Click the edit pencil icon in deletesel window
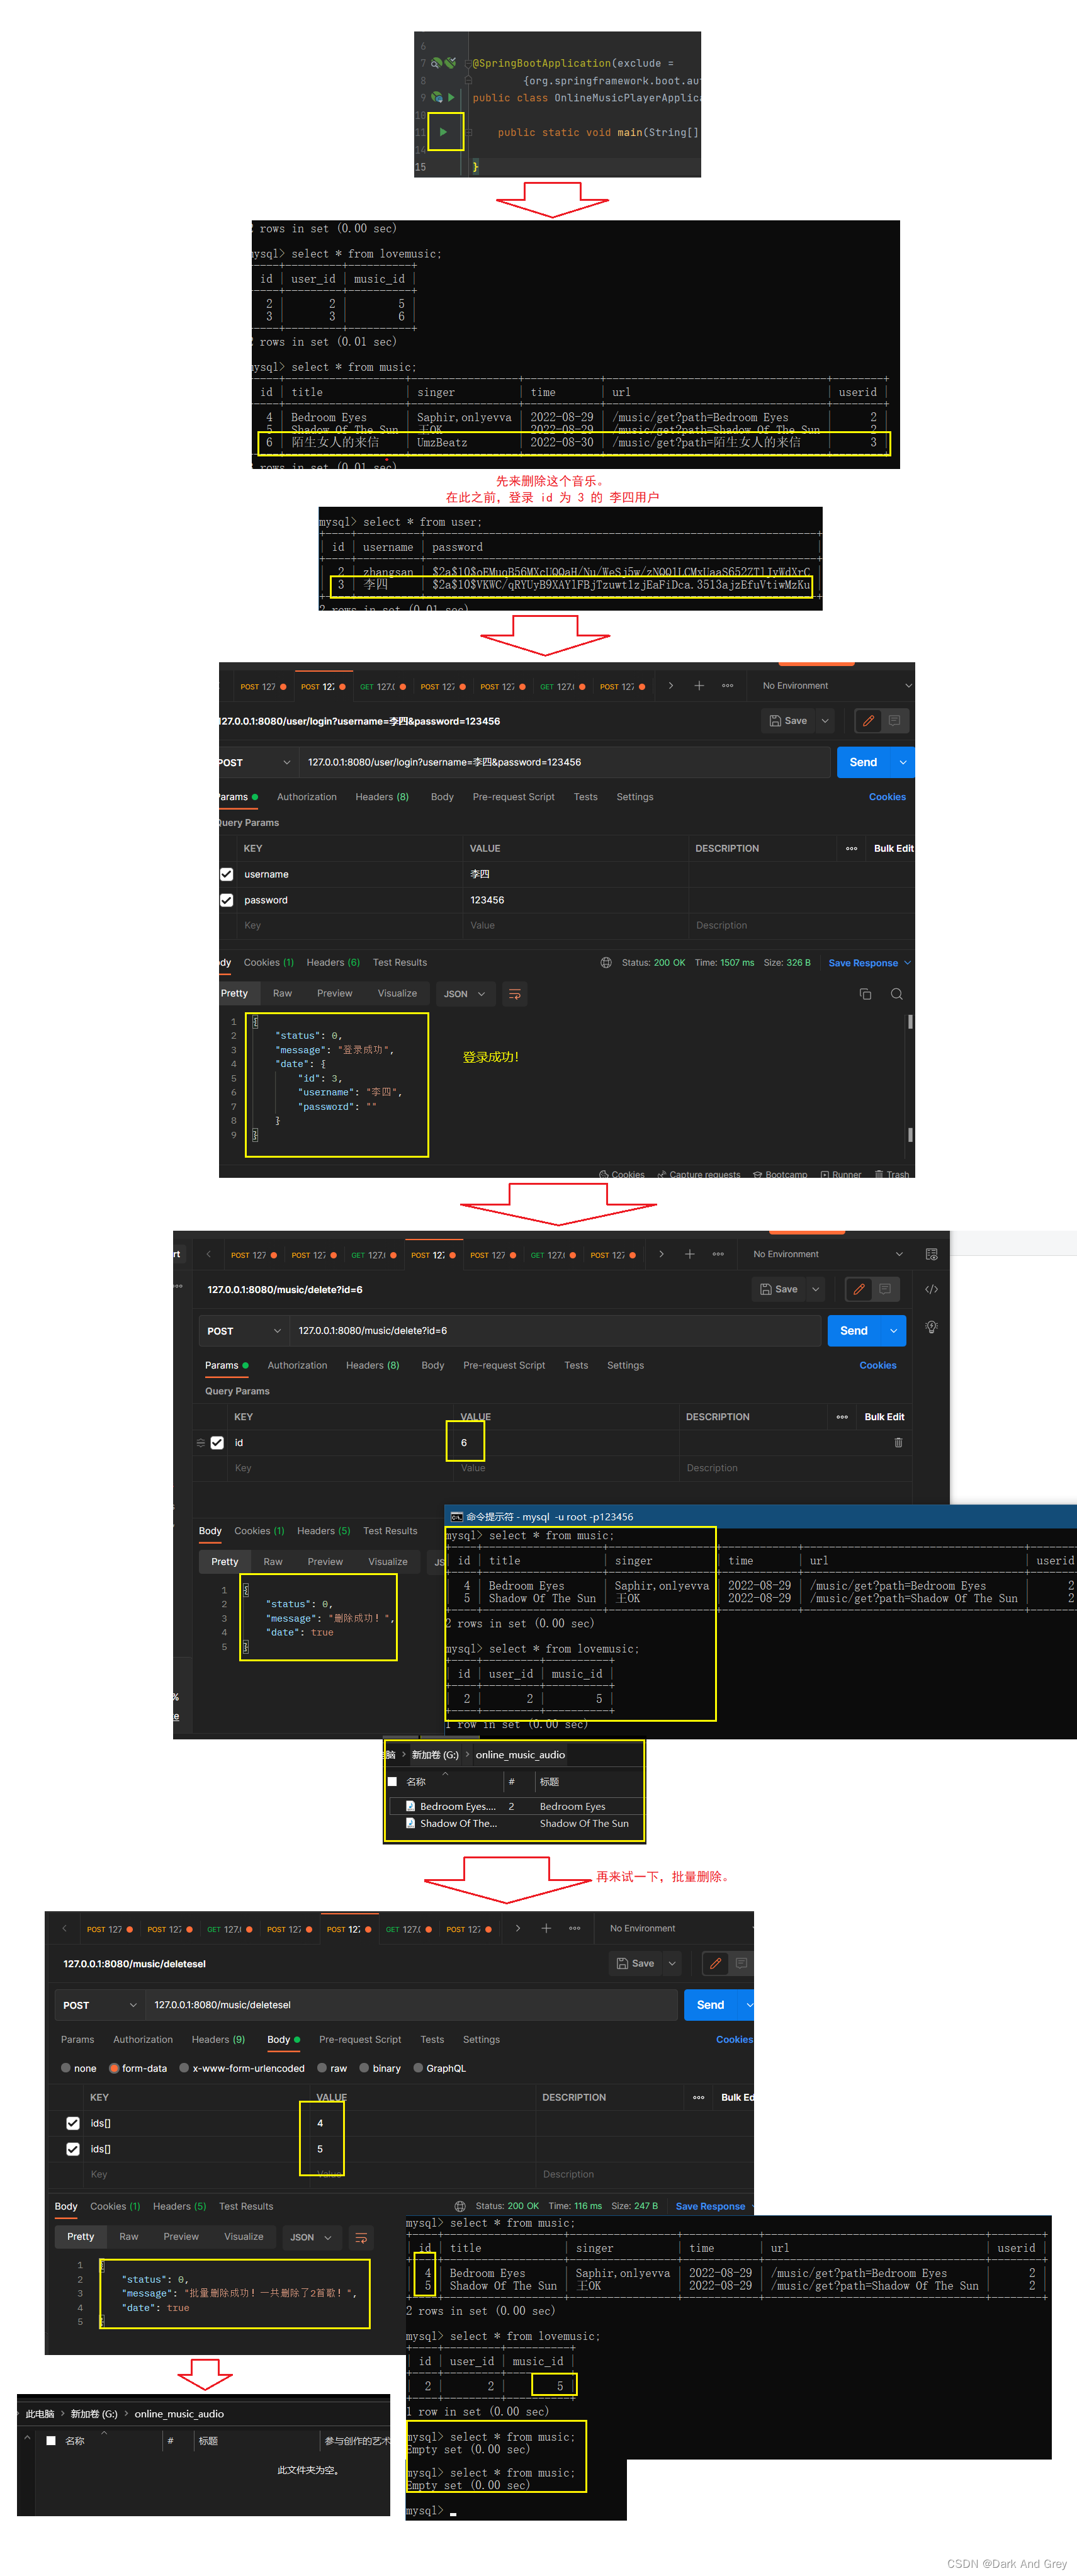The image size is (1077, 2576). 715,1964
